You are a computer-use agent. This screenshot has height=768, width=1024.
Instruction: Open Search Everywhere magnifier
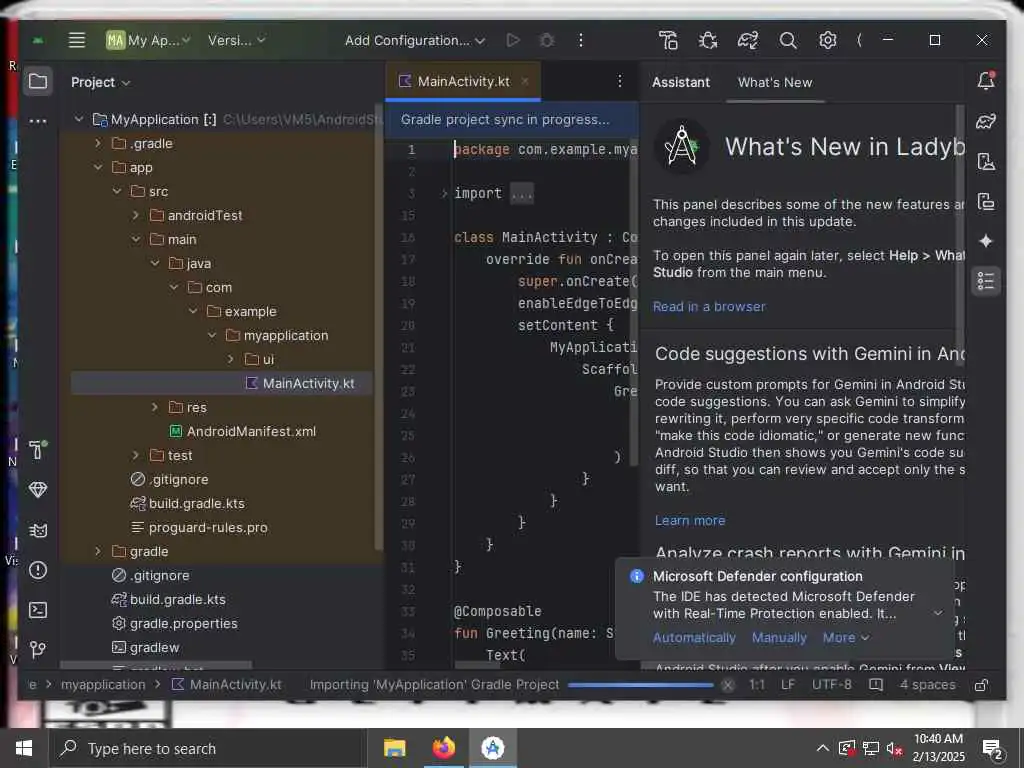[x=788, y=40]
